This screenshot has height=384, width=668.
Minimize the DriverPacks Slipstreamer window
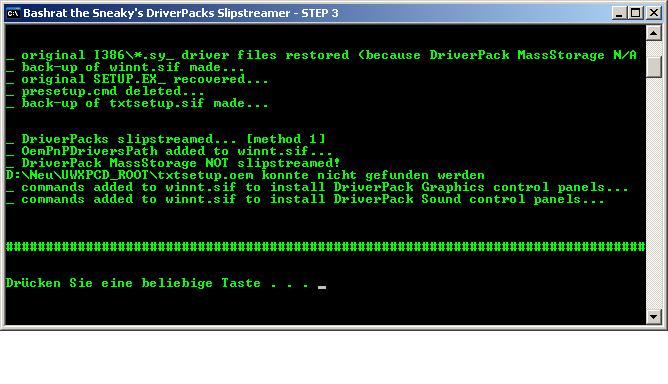pyautogui.click(x=619, y=13)
